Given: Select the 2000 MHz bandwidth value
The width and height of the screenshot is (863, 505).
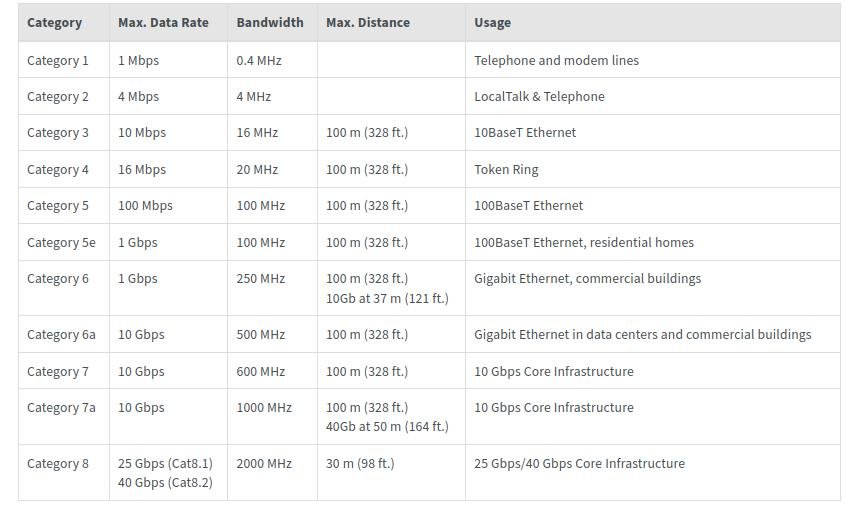Looking at the screenshot, I should point(264,464).
